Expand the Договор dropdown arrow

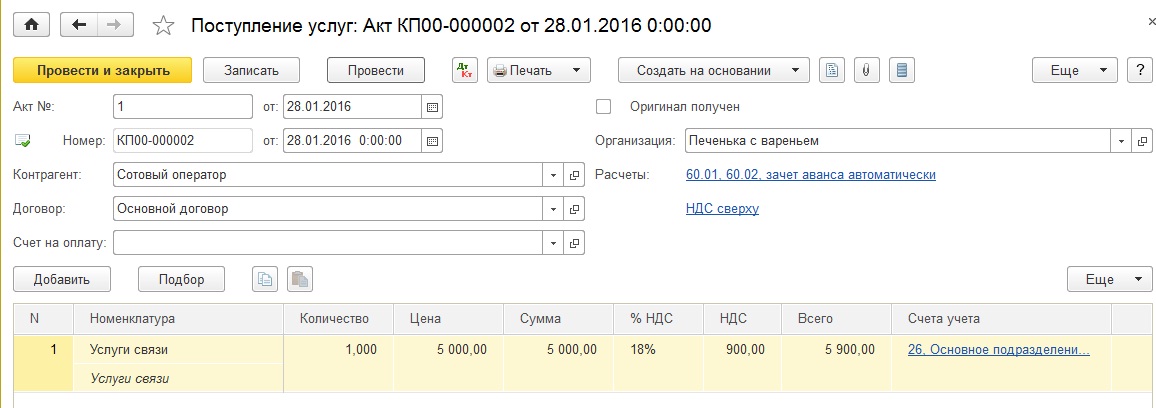click(x=555, y=209)
